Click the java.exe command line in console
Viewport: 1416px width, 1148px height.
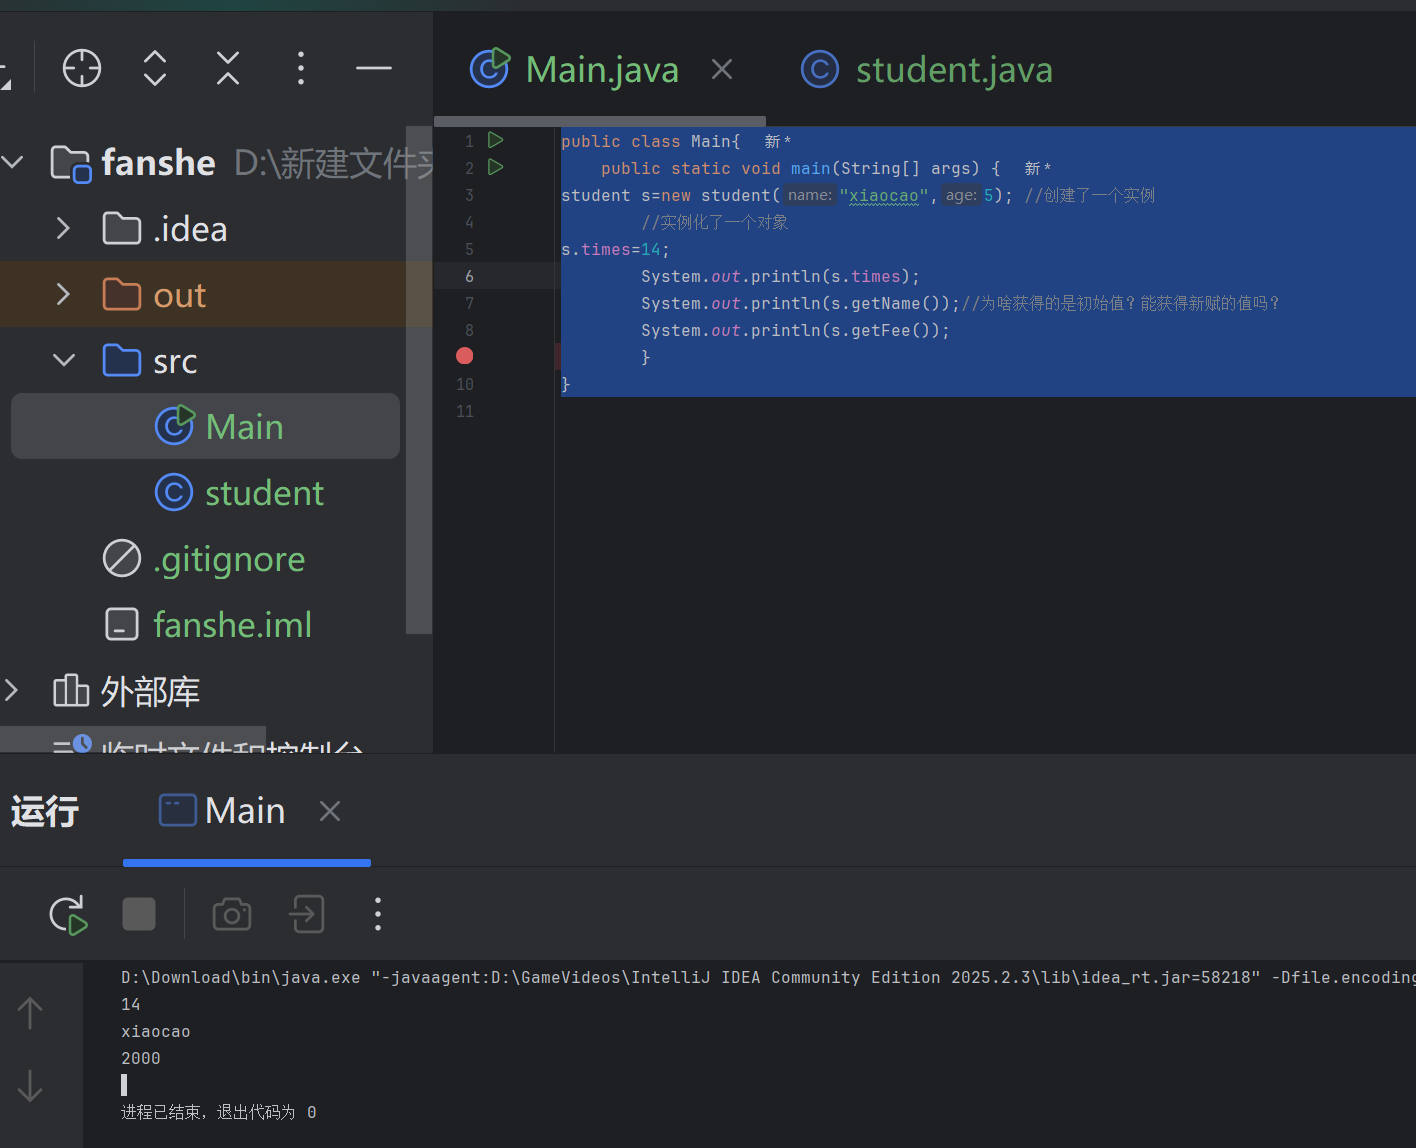tap(768, 977)
